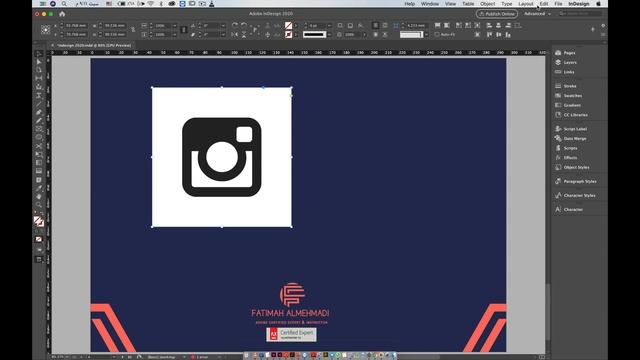Click Rotate 90° clockwise icon
640x360 pixels.
click(235, 25)
